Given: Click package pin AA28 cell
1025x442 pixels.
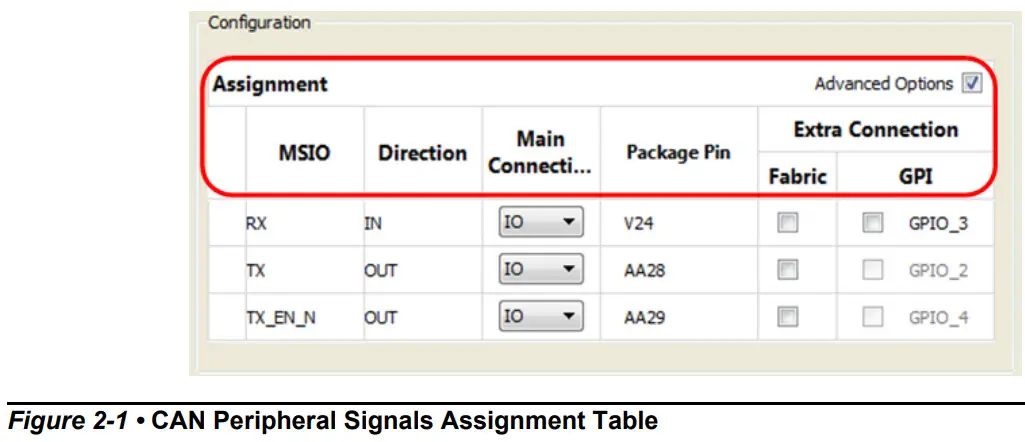Looking at the screenshot, I should point(645,270).
